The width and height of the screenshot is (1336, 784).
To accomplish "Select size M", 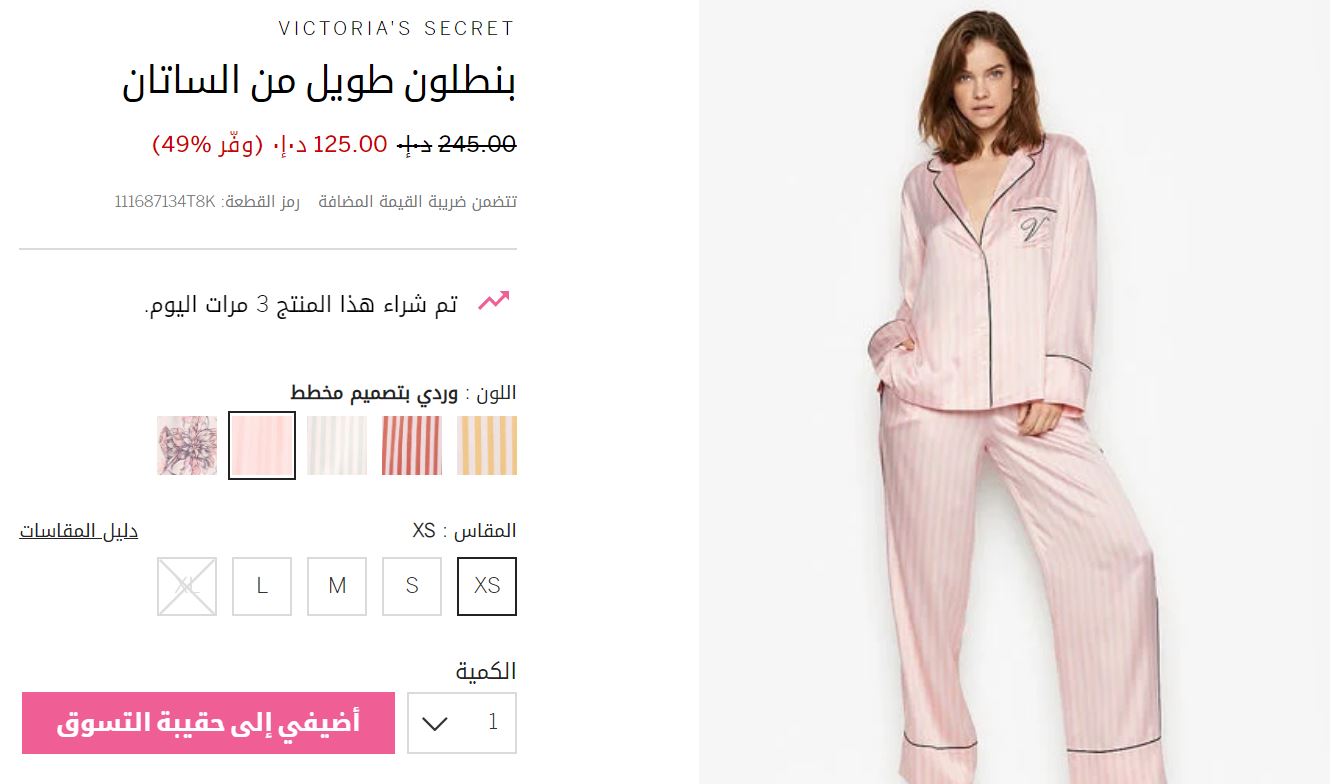I will click(x=337, y=586).
